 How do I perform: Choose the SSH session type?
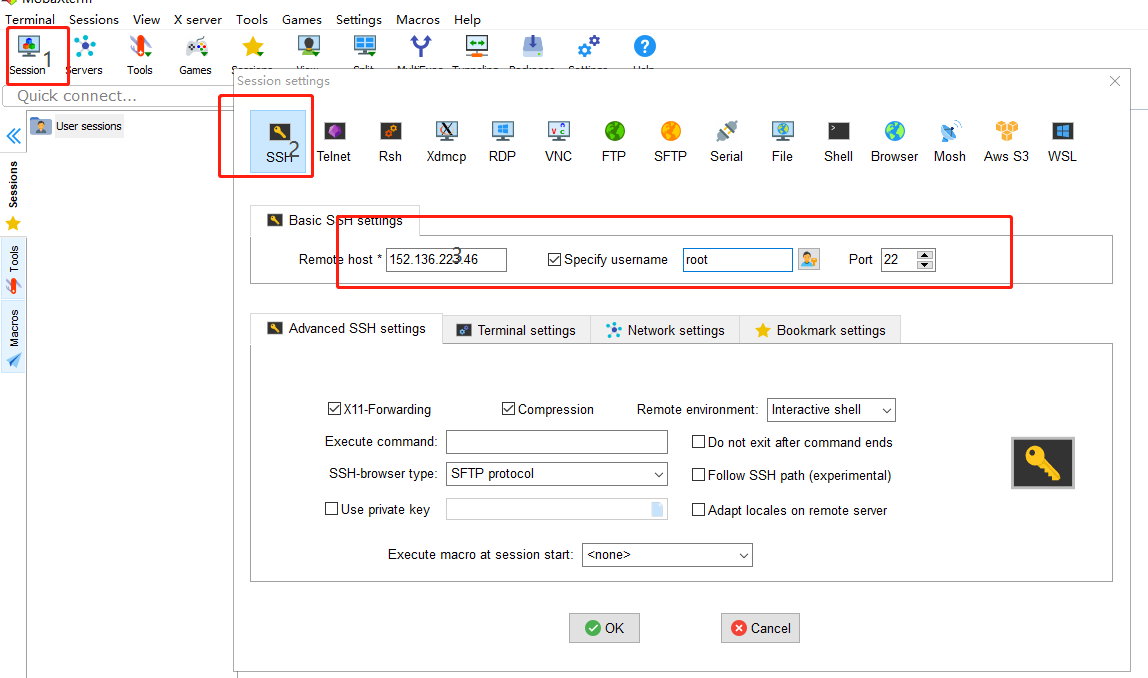278,142
